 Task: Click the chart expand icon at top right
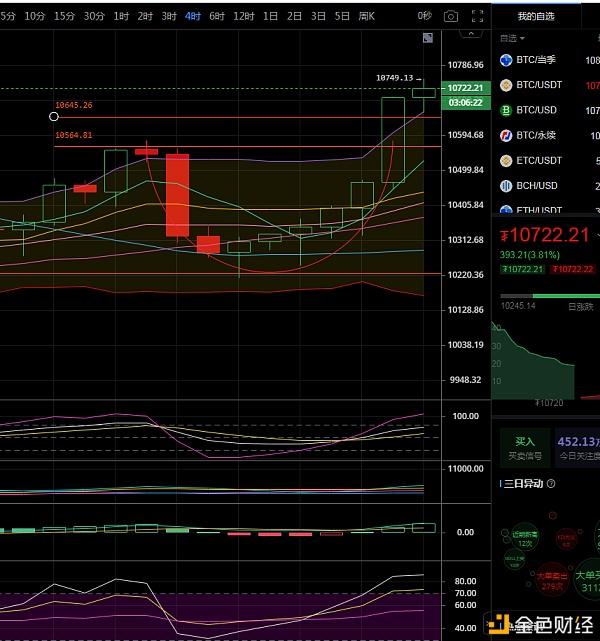coord(428,38)
